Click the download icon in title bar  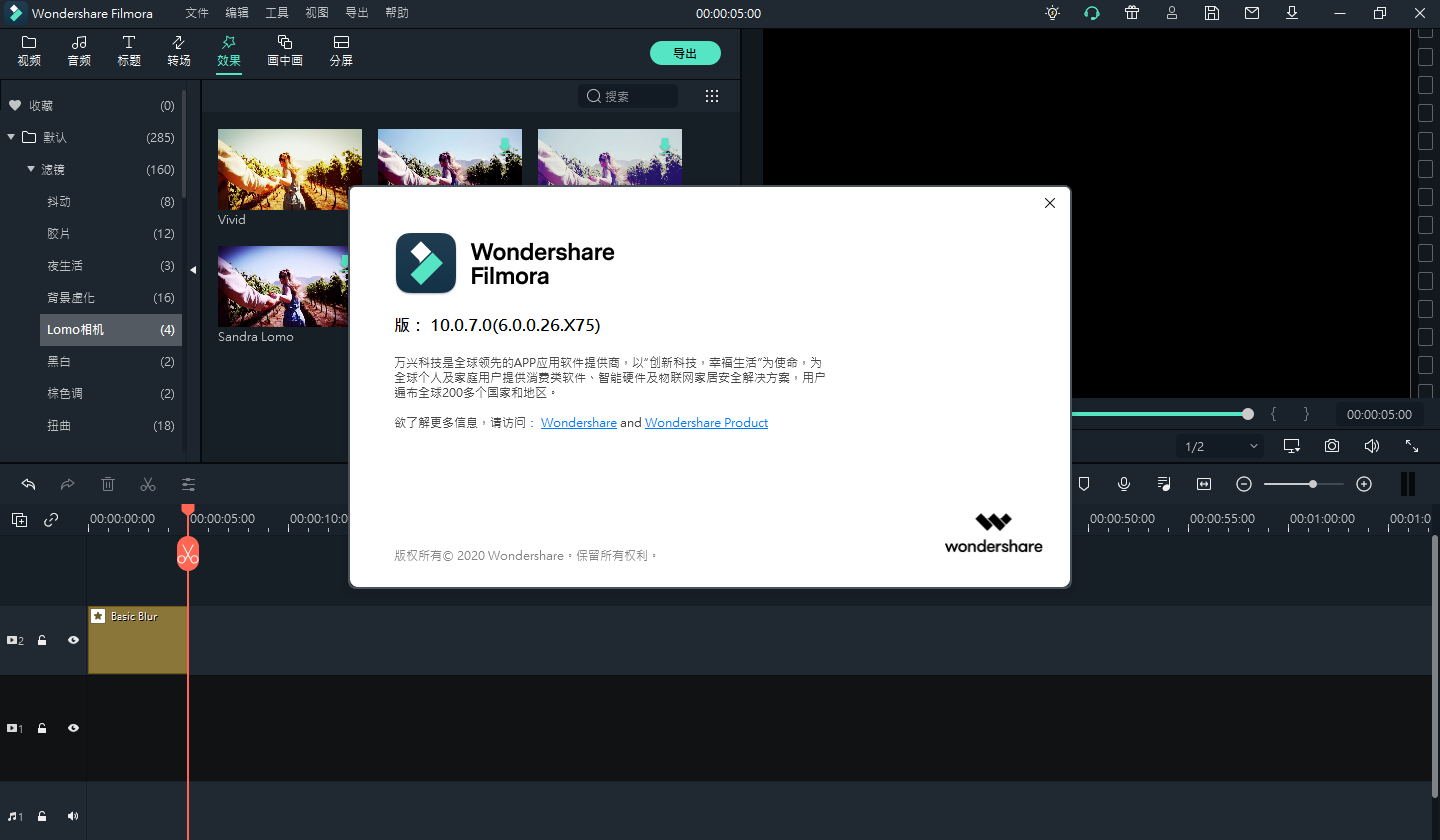pos(1292,13)
